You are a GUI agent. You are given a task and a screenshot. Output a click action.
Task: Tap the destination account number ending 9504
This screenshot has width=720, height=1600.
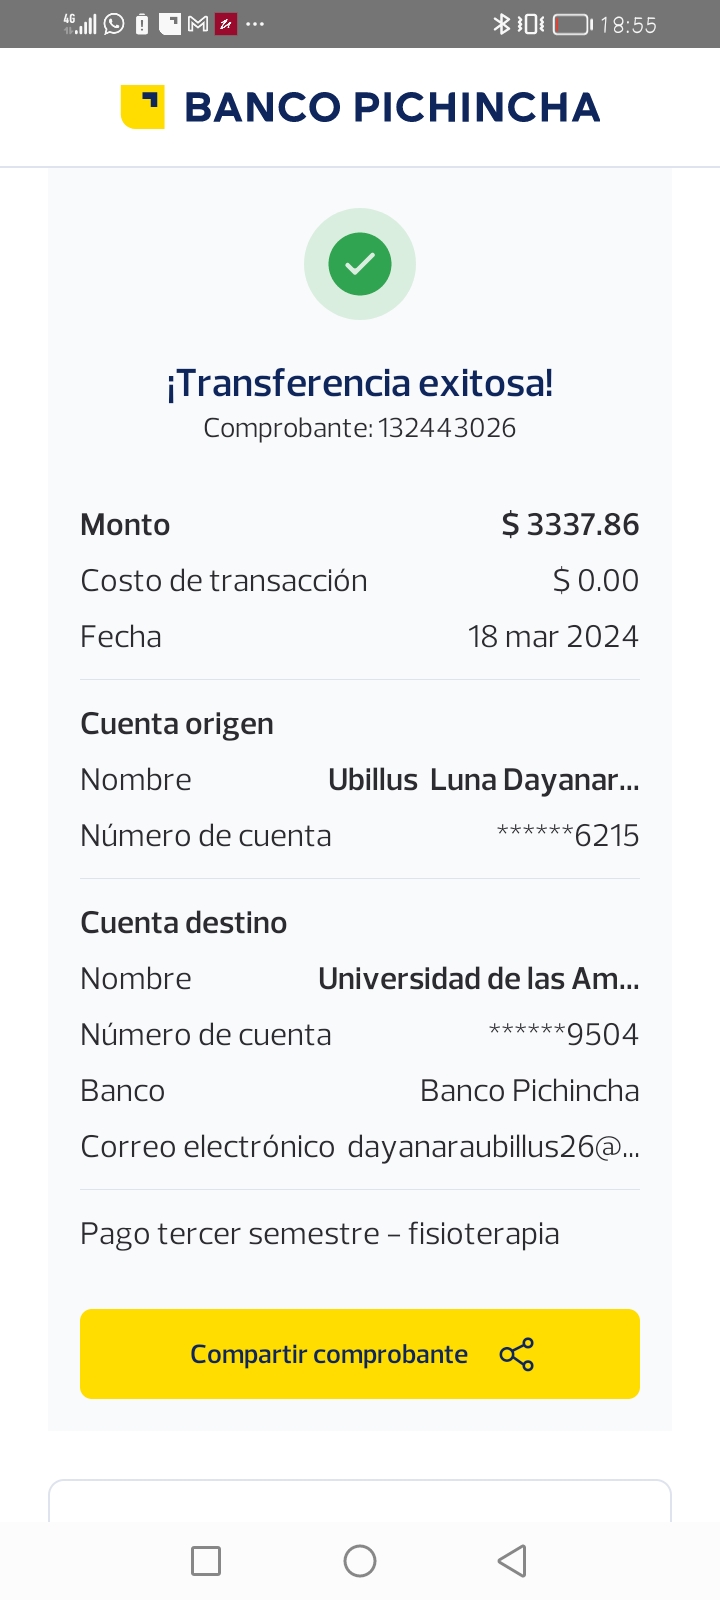click(x=563, y=1035)
